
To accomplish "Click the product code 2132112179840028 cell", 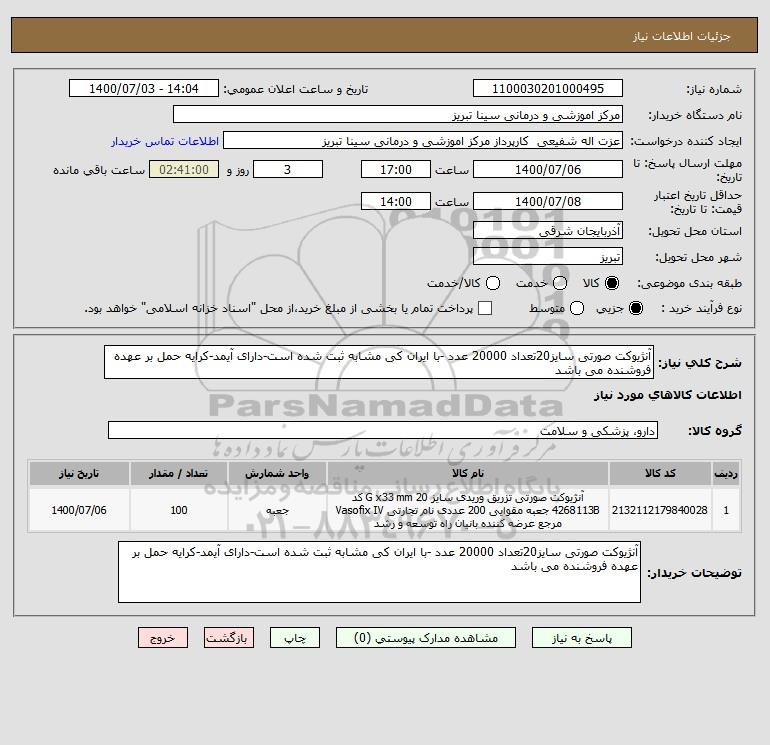I will point(660,510).
